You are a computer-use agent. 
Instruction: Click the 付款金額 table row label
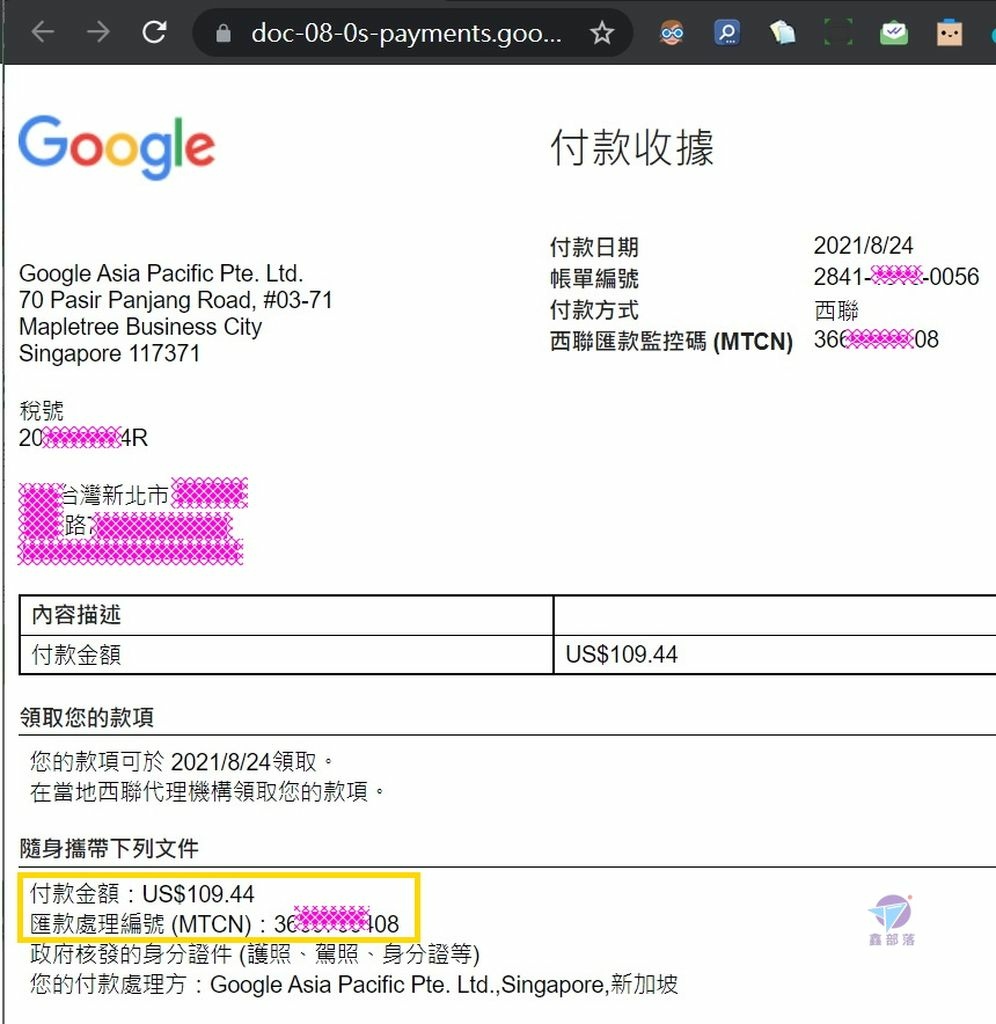click(x=76, y=654)
